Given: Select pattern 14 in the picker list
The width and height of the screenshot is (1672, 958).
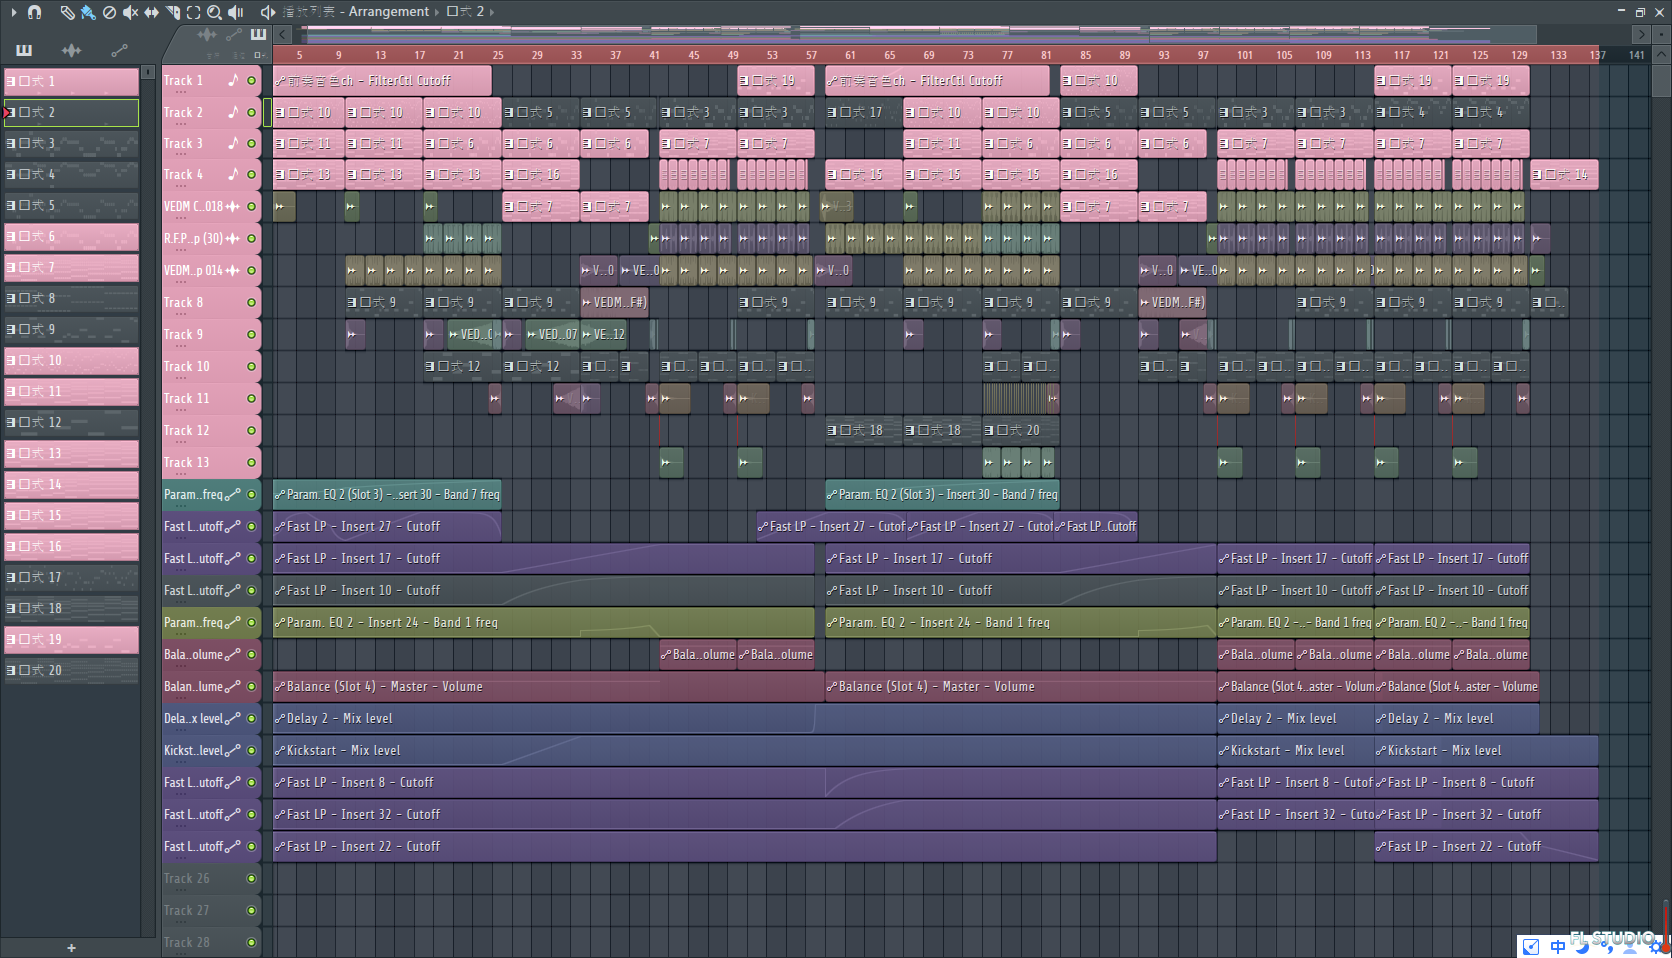Looking at the screenshot, I should 71,484.
